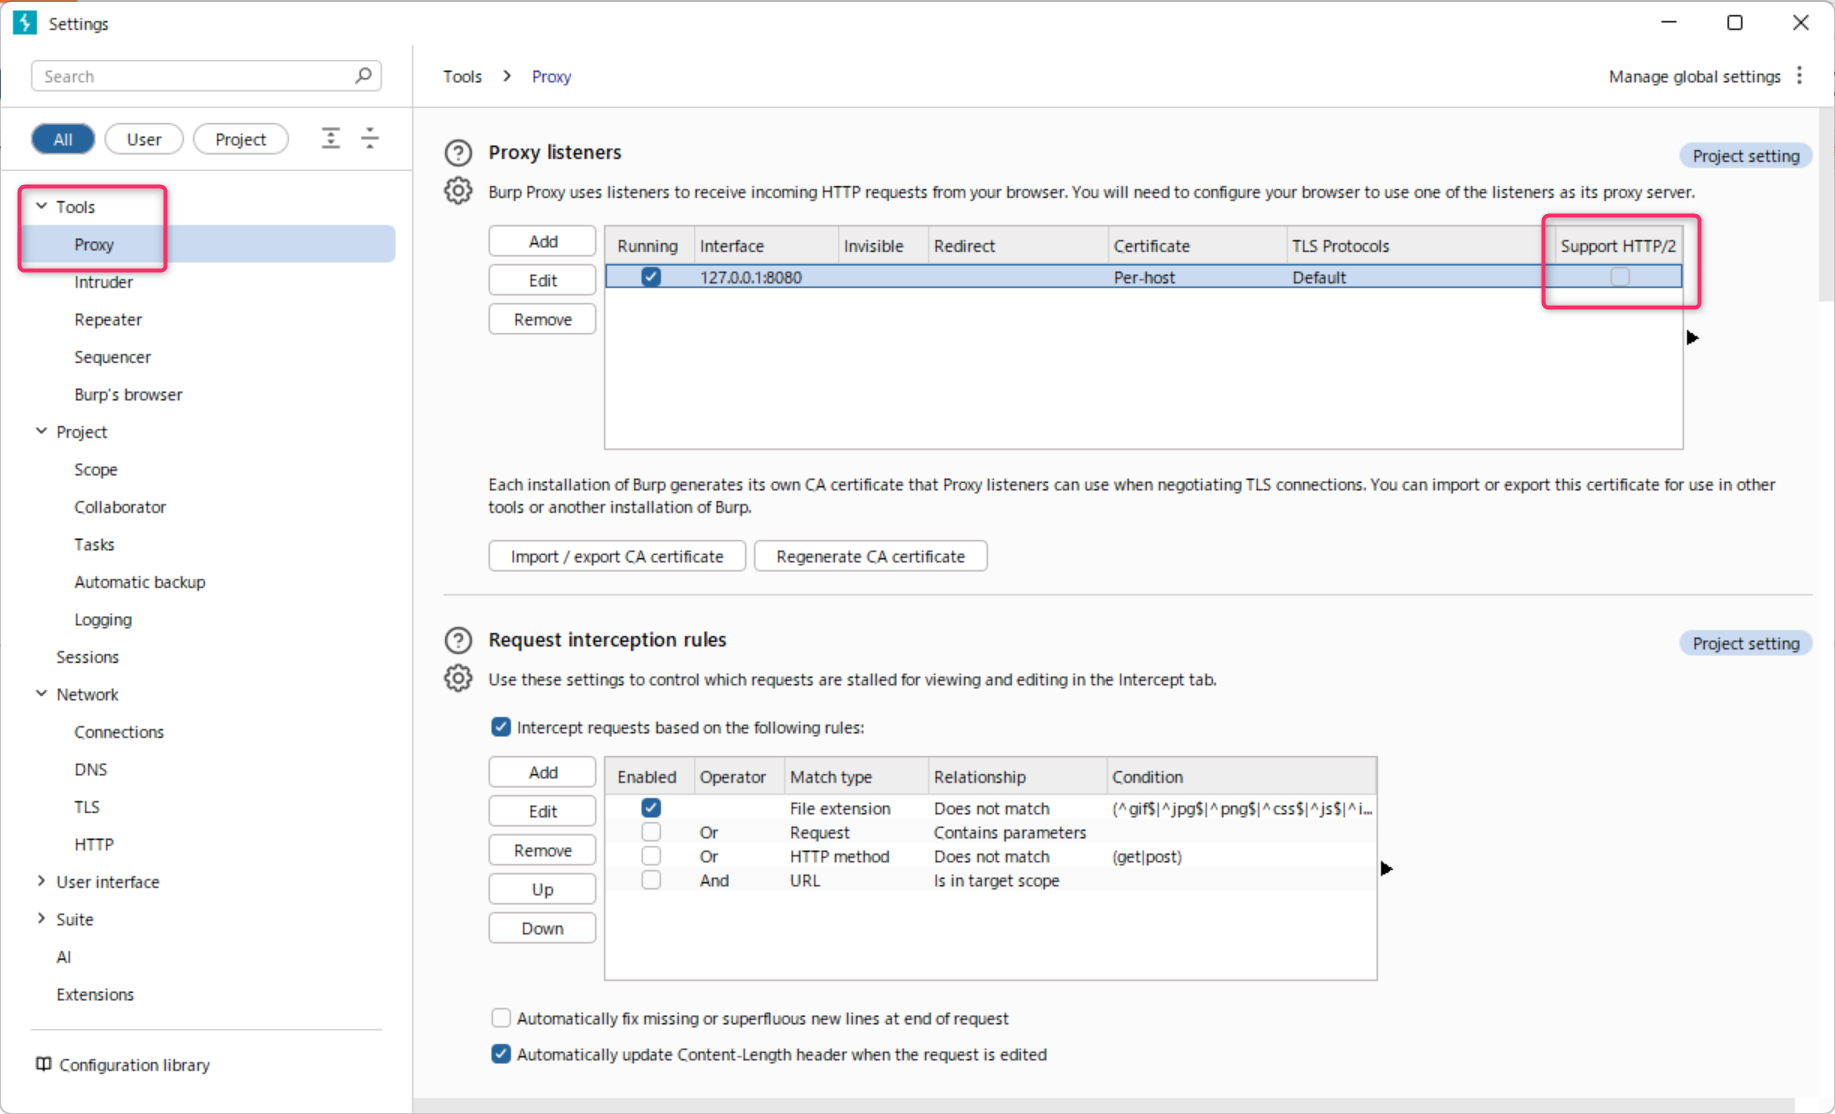This screenshot has height=1114, width=1835.
Task: Click Import / export CA certificate button
Action: [x=617, y=556]
